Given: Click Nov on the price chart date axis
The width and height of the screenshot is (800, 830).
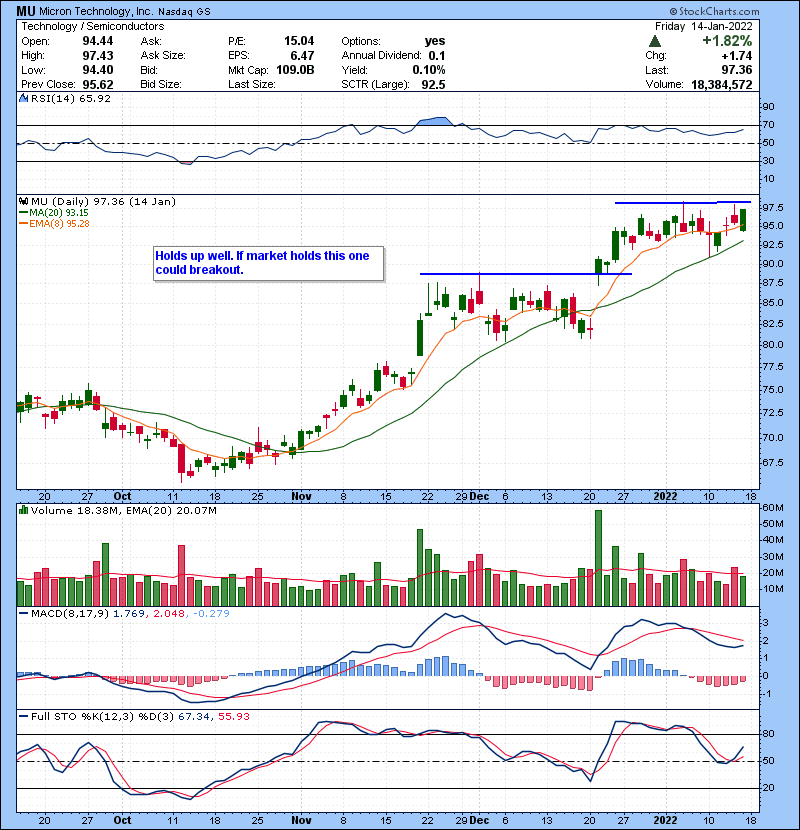Looking at the screenshot, I should click(x=301, y=497).
